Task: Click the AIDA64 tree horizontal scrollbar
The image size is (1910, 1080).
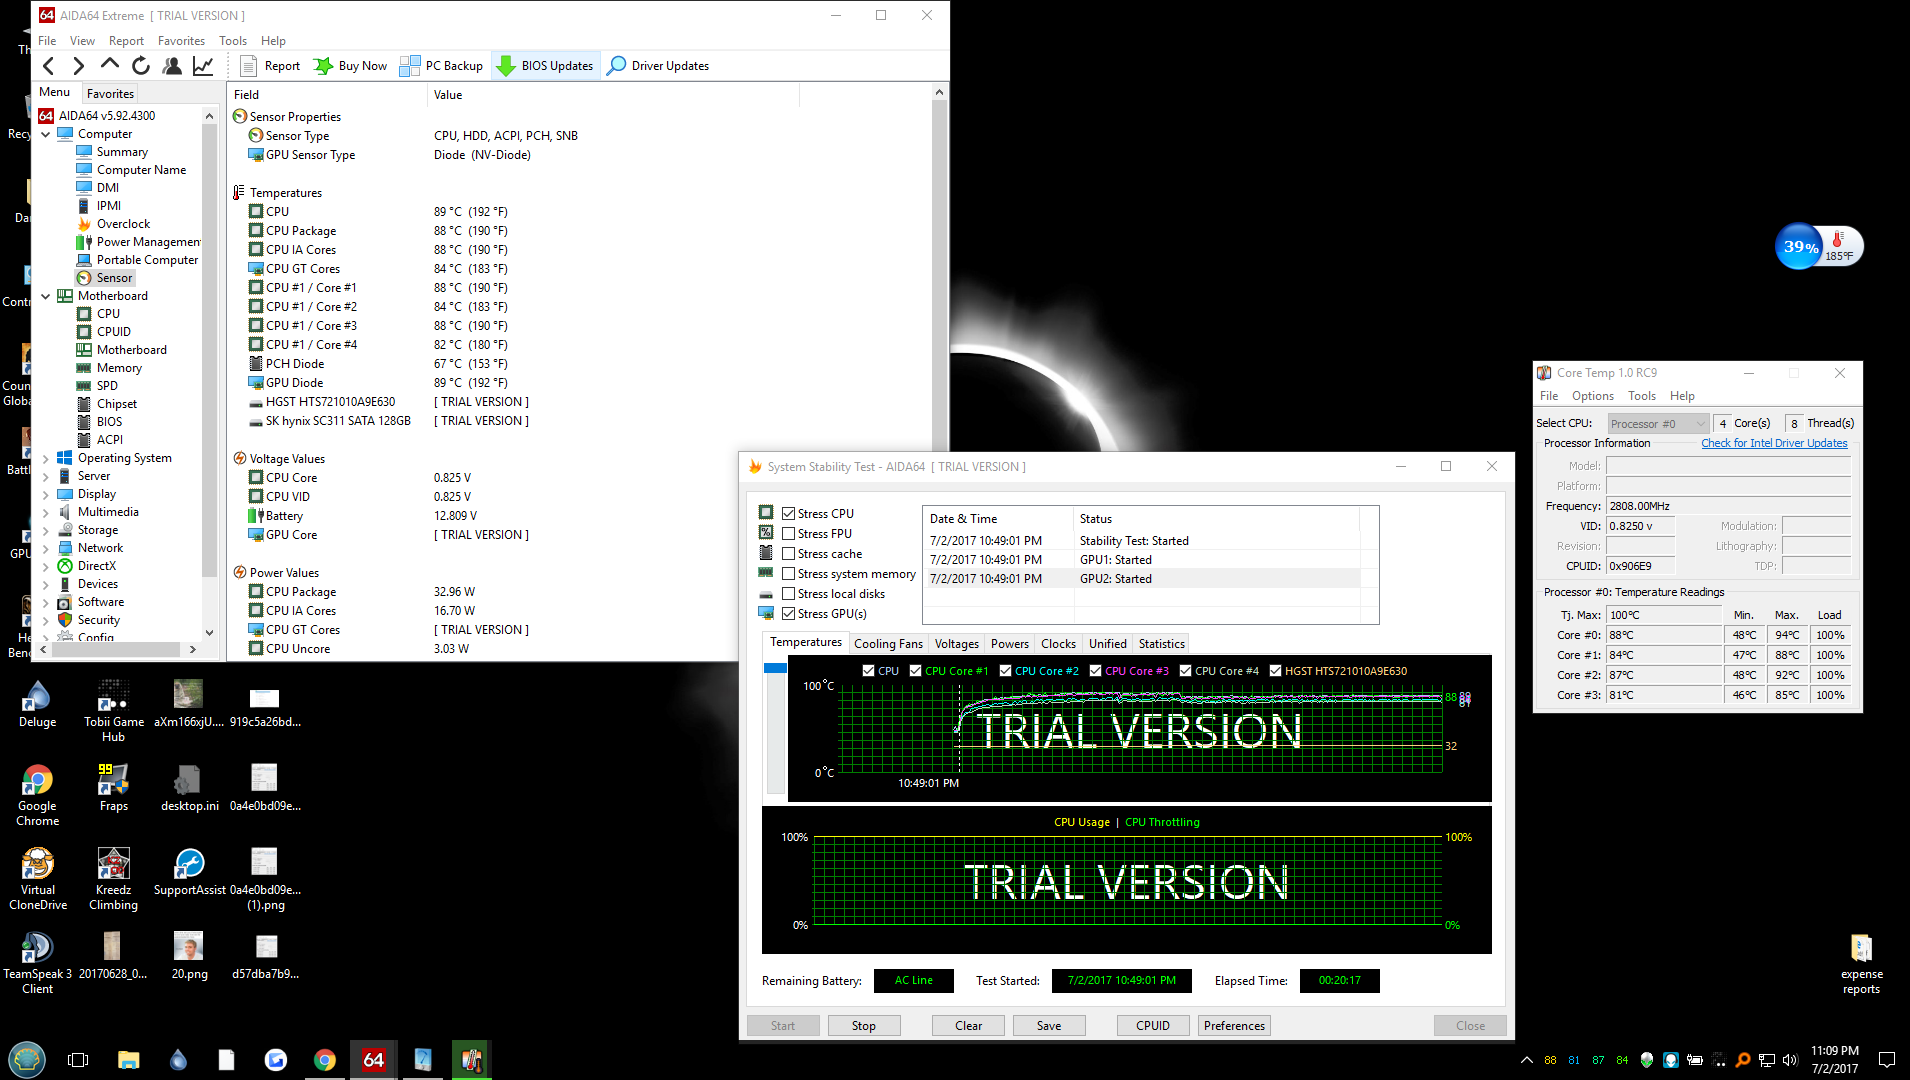Action: [117, 649]
